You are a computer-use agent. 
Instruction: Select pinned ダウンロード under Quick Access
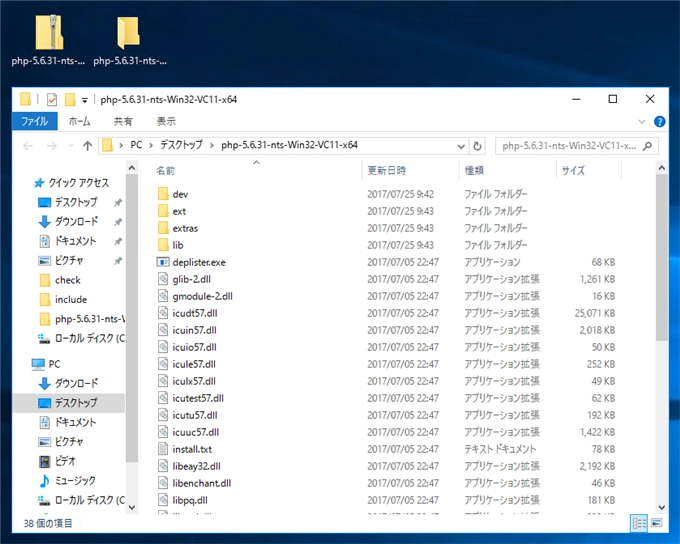click(x=69, y=222)
